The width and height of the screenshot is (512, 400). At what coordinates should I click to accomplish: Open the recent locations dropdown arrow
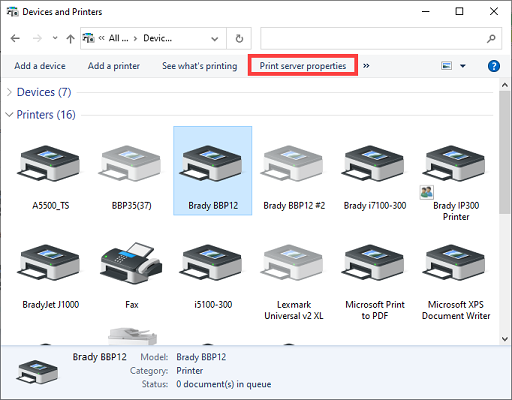(x=55, y=38)
